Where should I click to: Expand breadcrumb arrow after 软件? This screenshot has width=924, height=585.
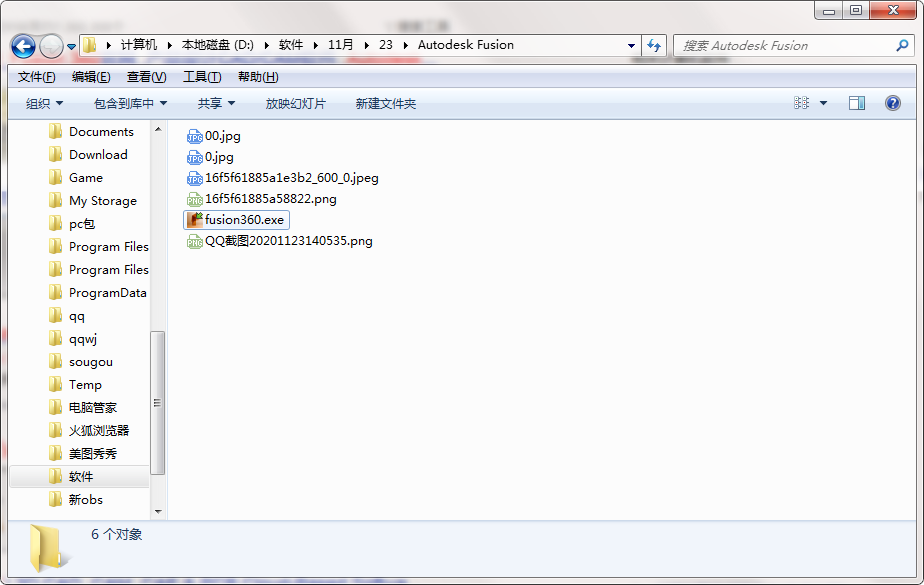click(316, 45)
